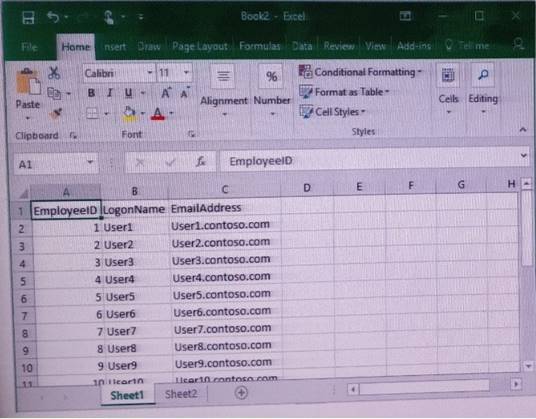Open the Name Box dropdown arrow
The height and width of the screenshot is (419, 536).
point(90,162)
